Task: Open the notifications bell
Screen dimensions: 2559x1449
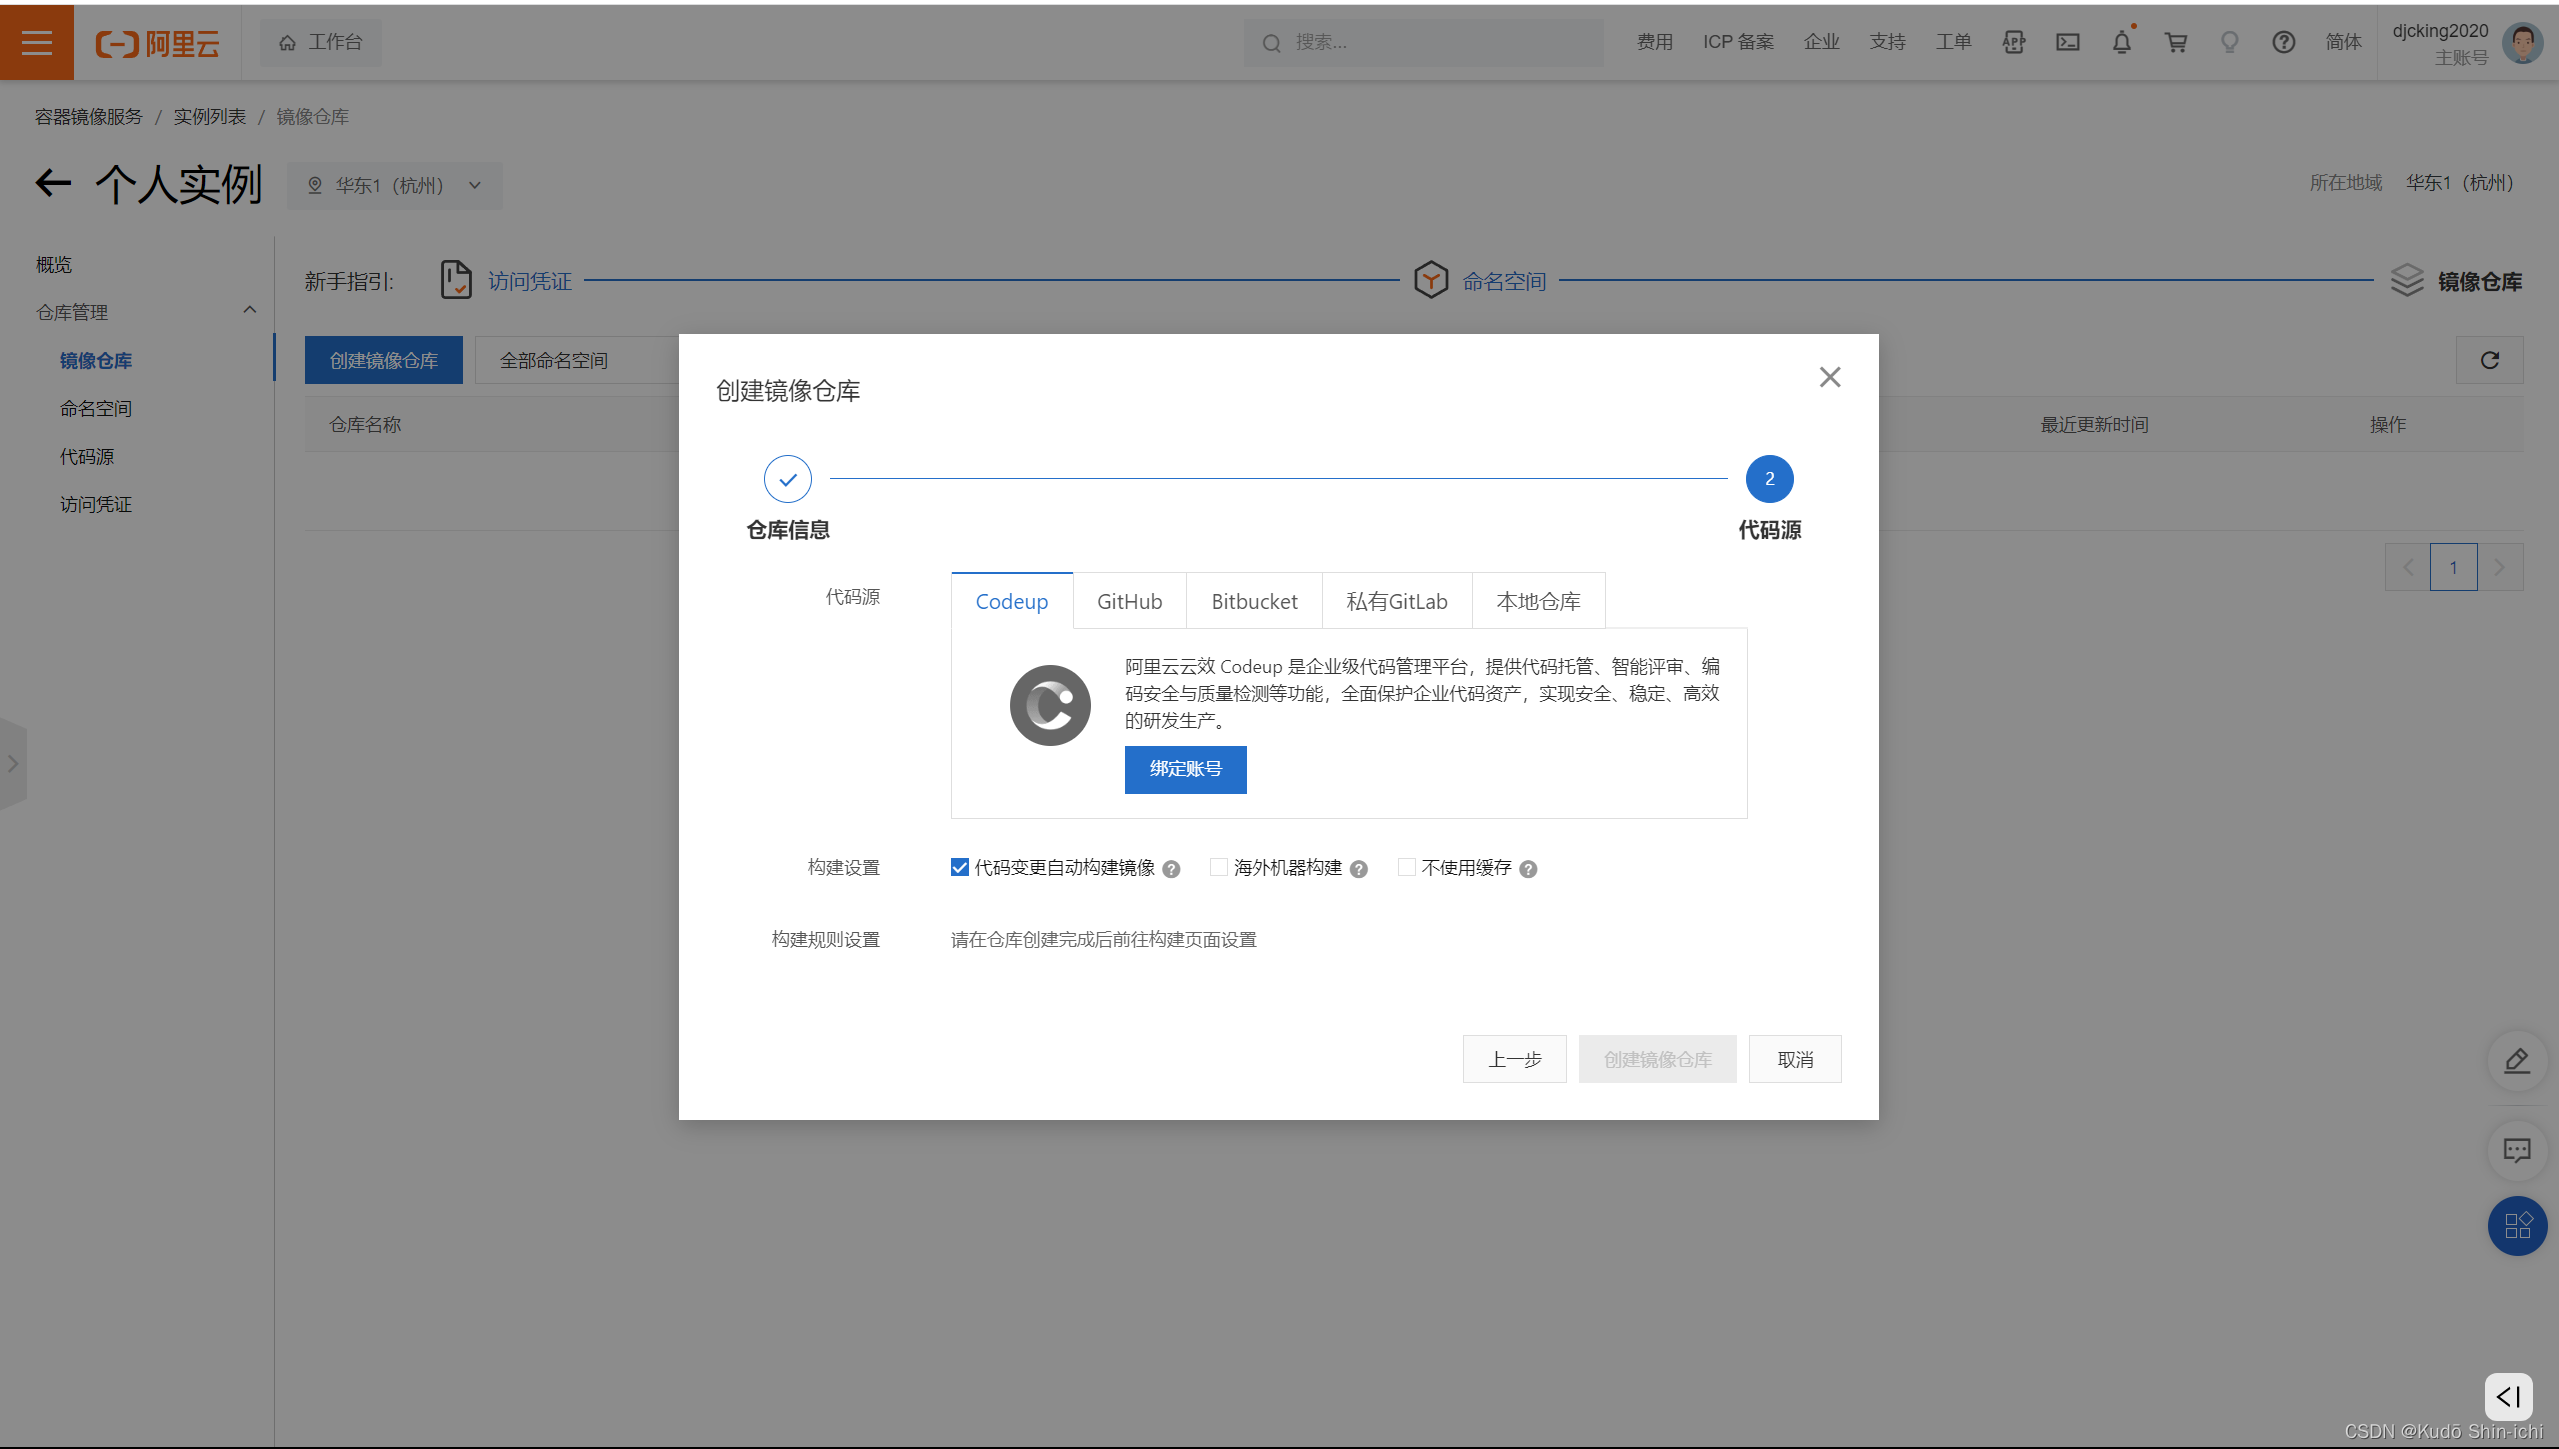Action: coord(2122,42)
